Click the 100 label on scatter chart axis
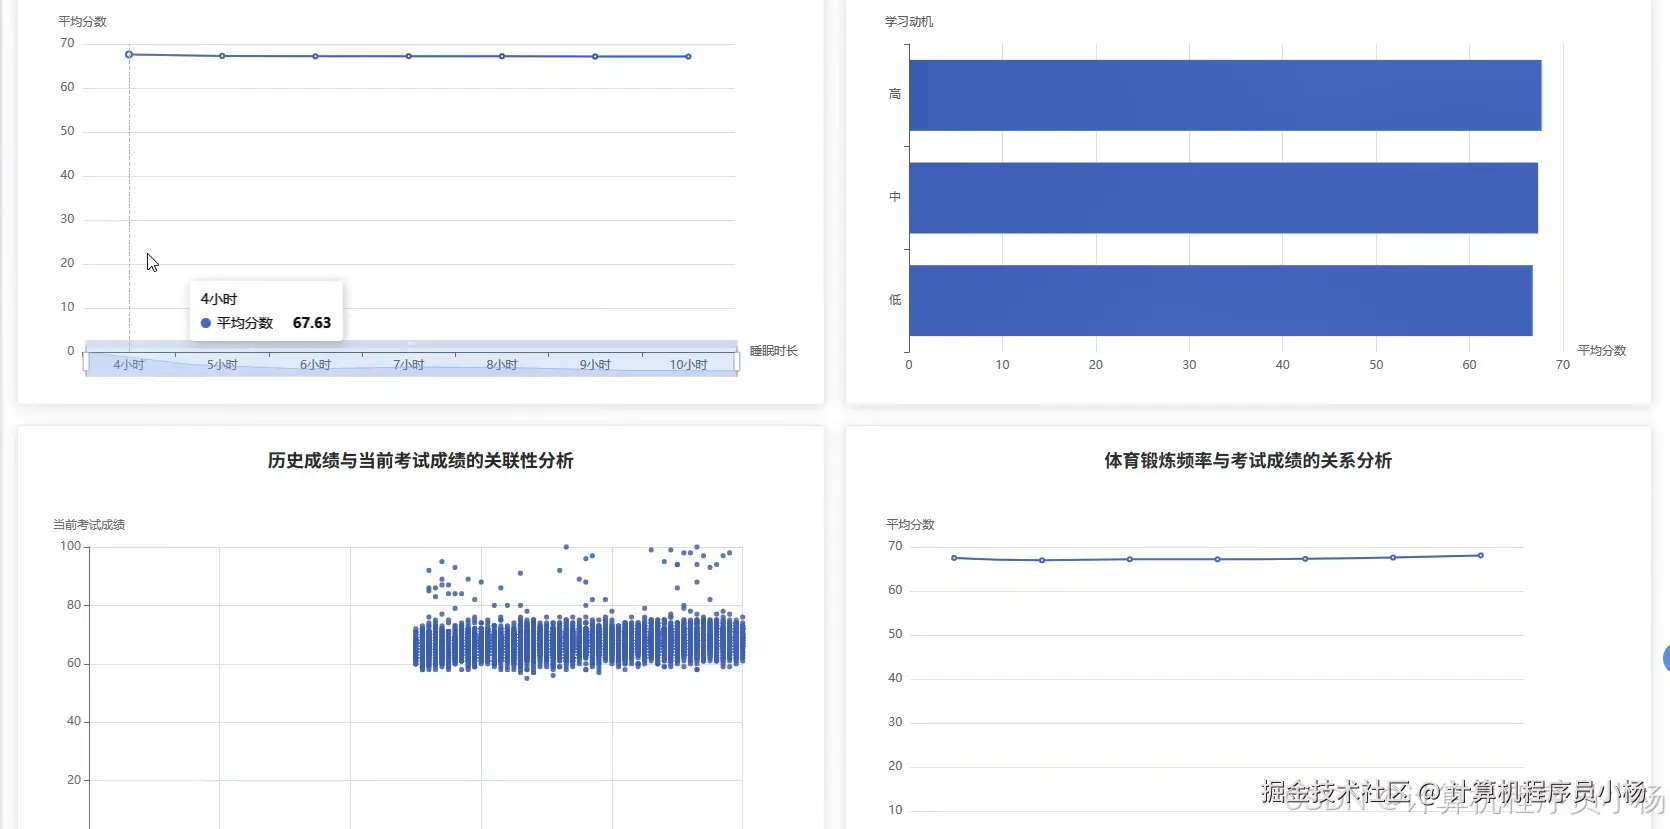The height and width of the screenshot is (829, 1670). pos(70,546)
